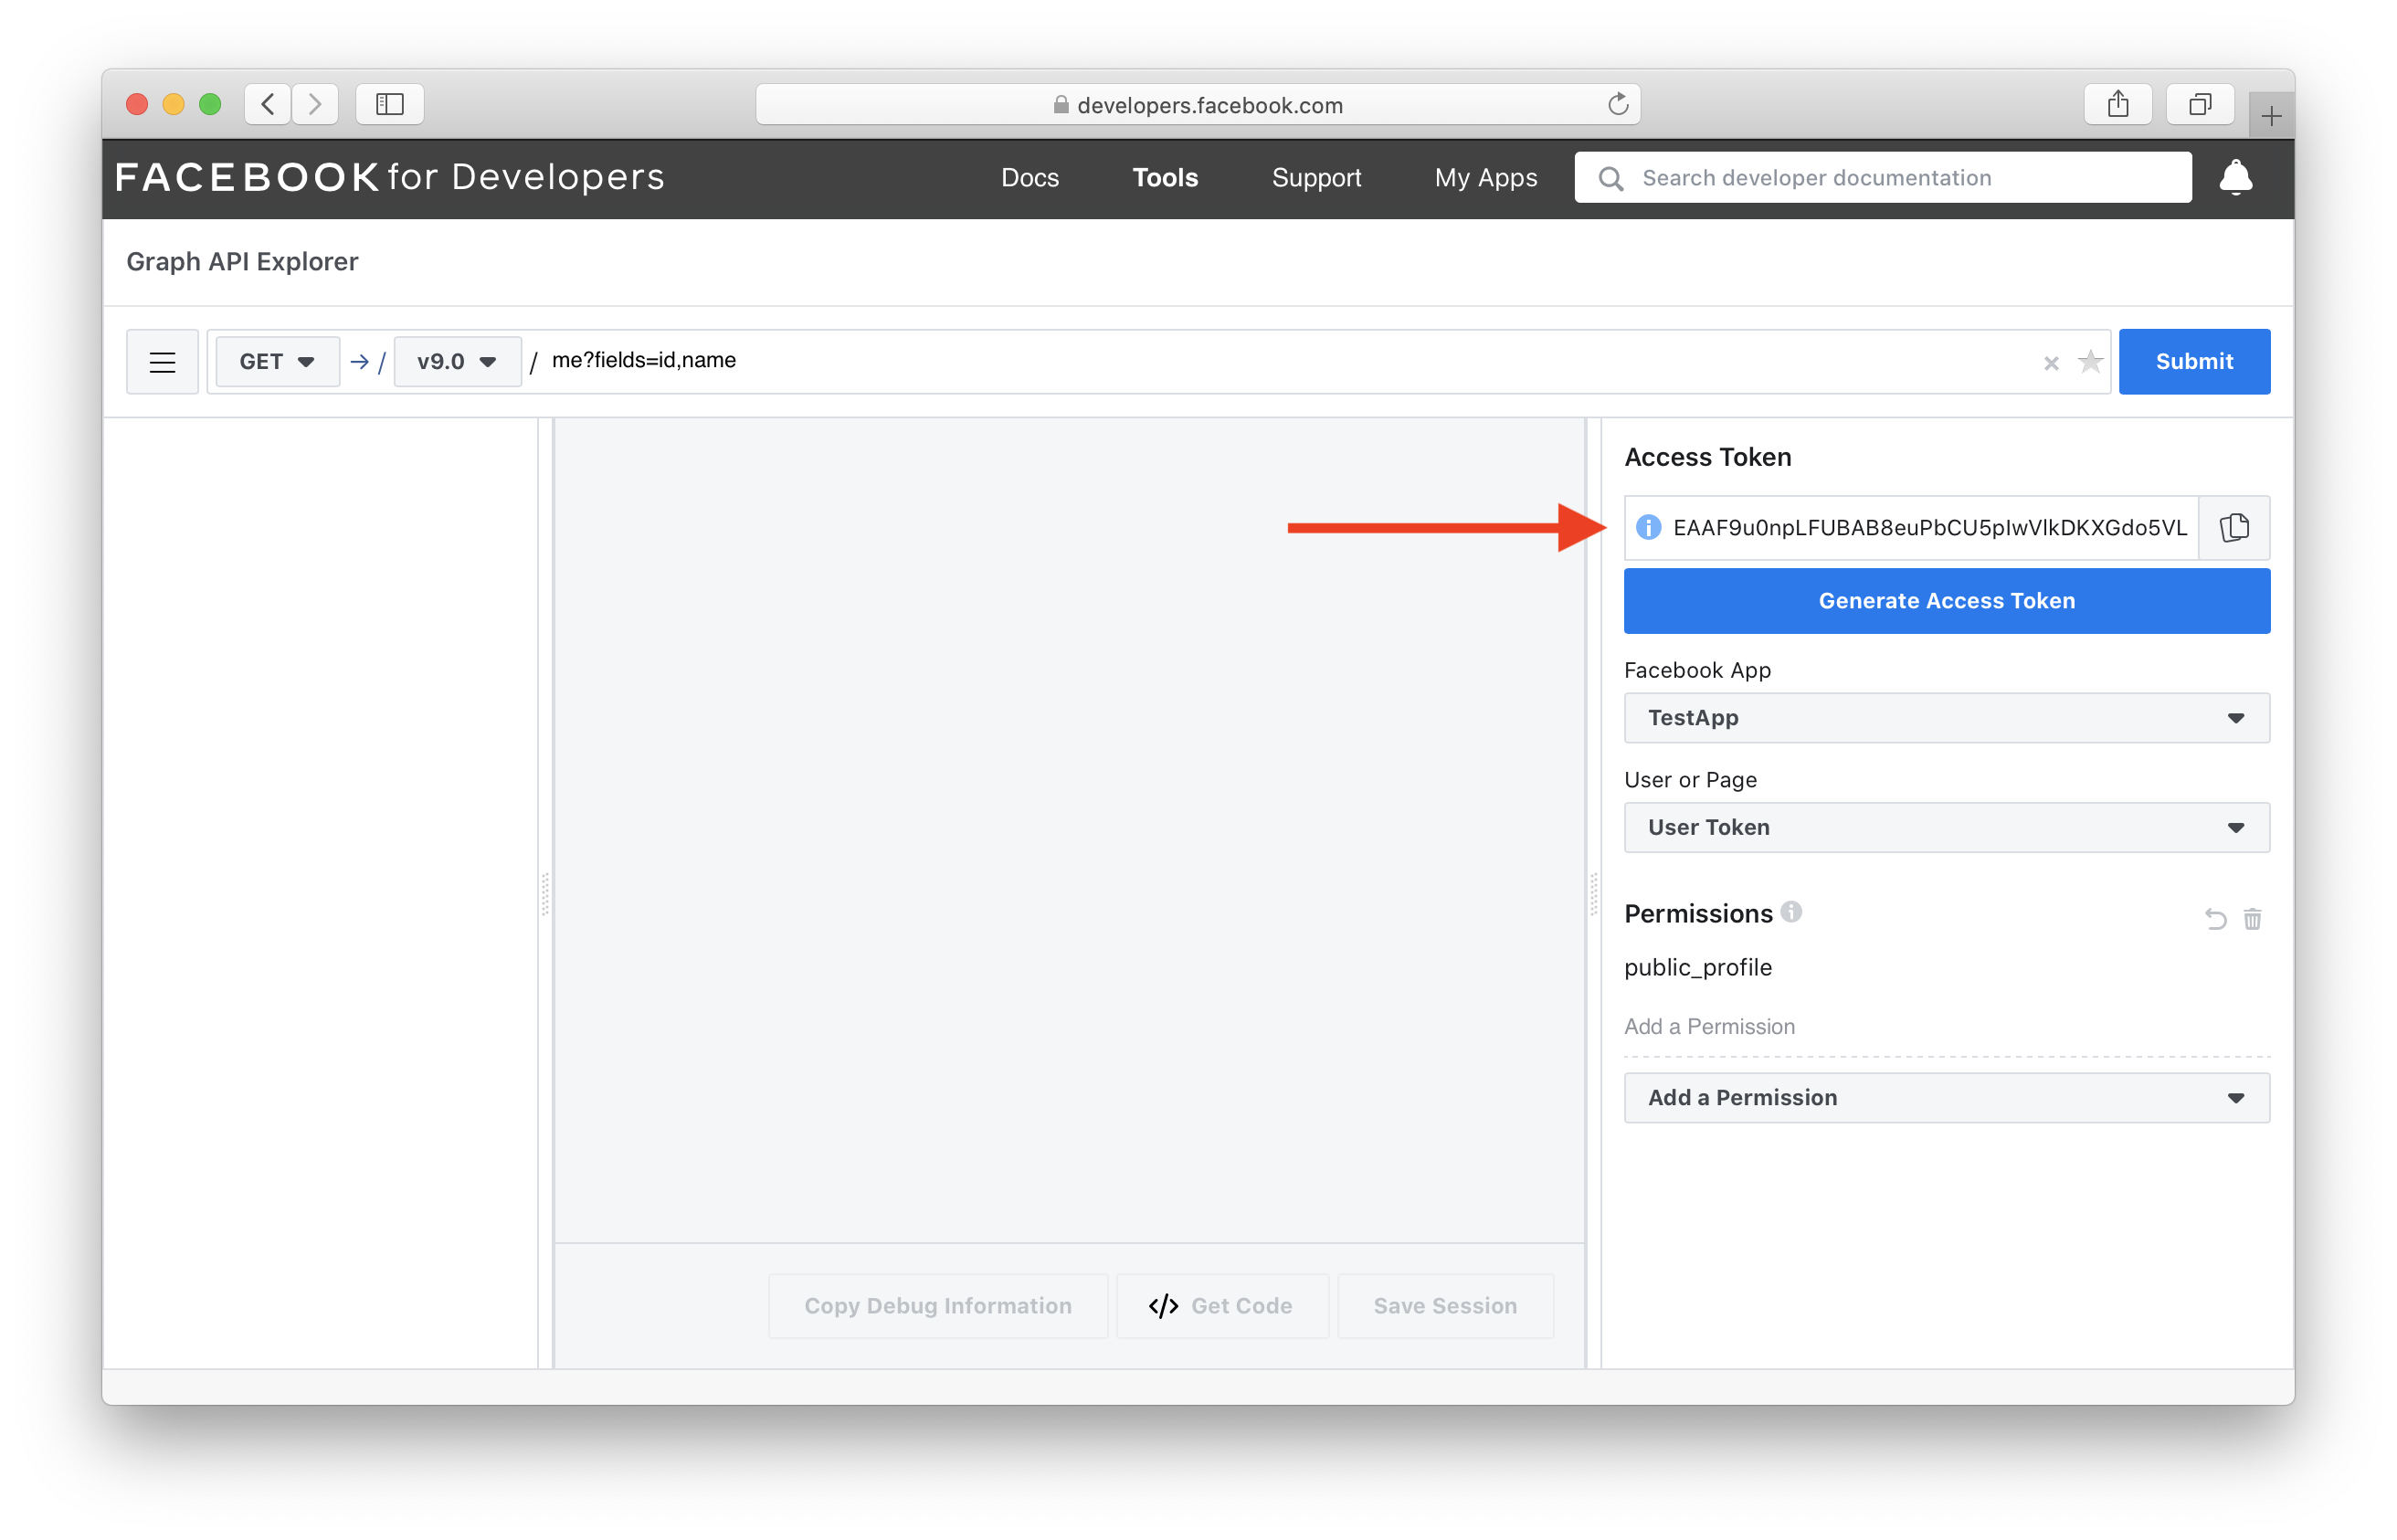Image resolution: width=2397 pixels, height=1540 pixels.
Task: Click the right panel resize handle
Action: pyautogui.click(x=1594, y=893)
